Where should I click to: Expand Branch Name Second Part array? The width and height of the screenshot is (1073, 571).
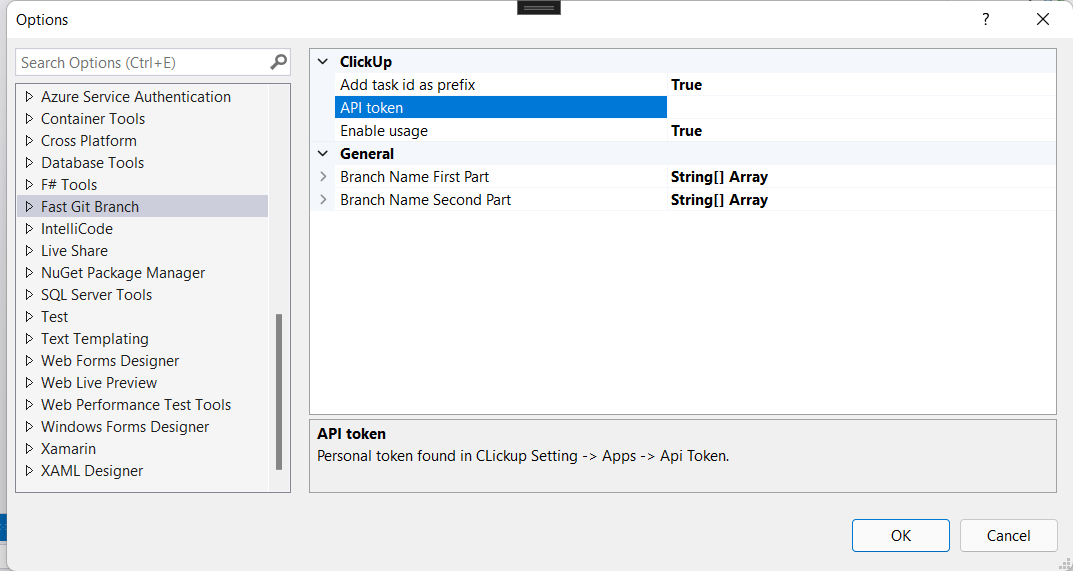coord(323,200)
